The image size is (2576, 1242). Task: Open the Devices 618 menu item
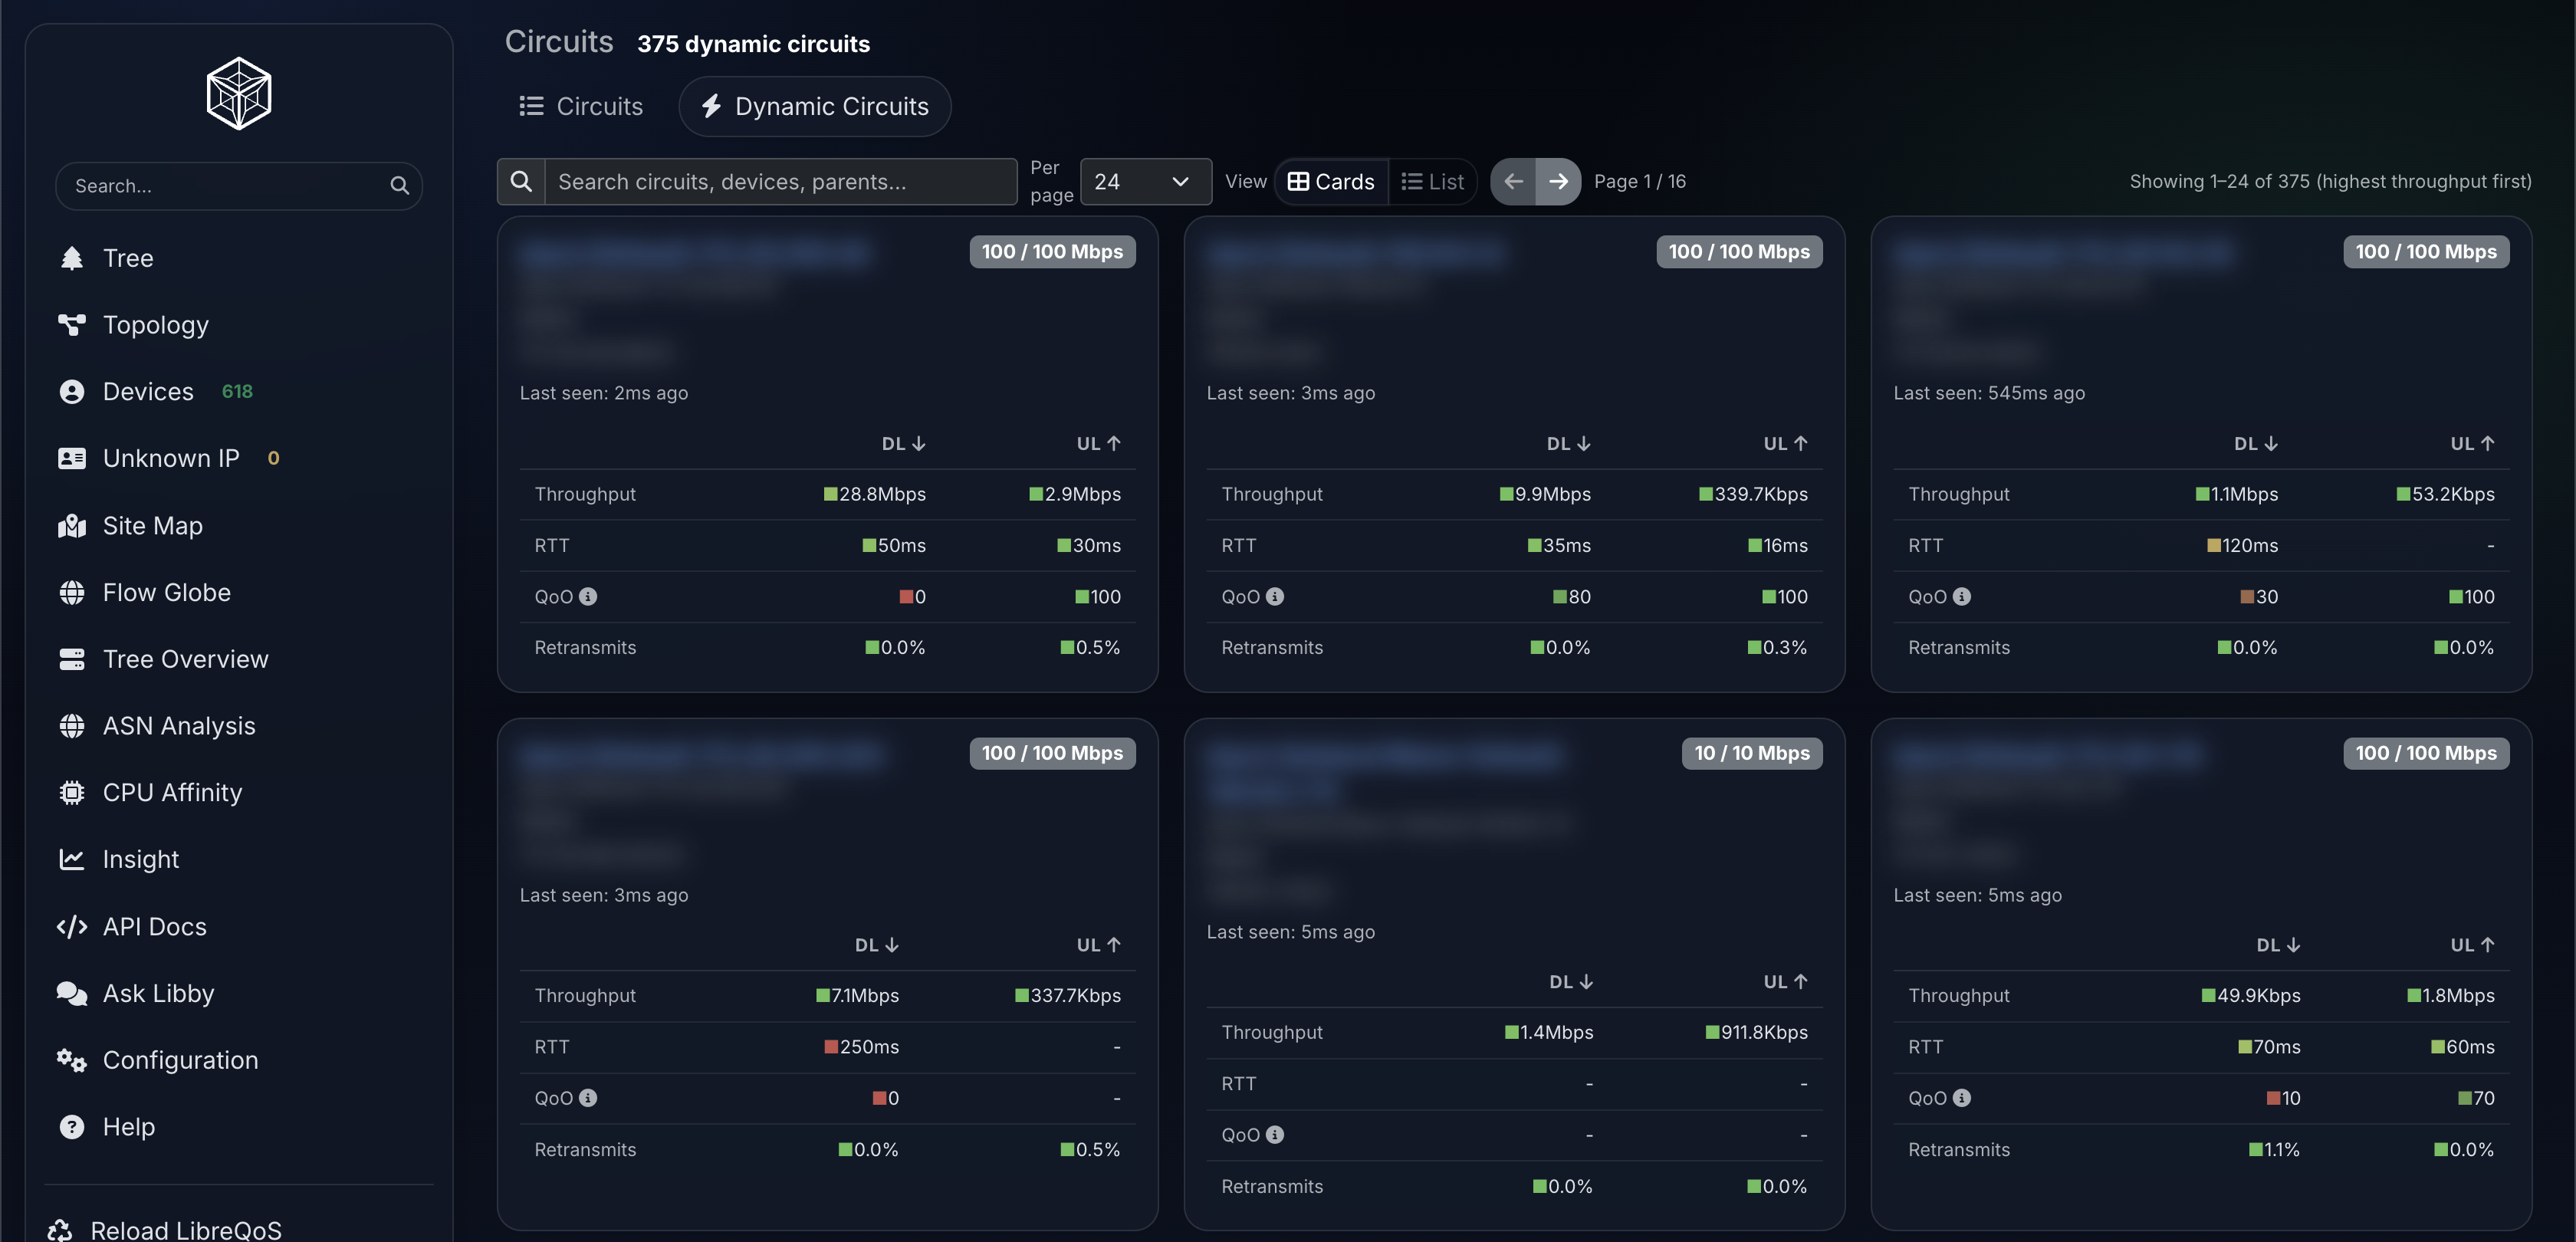point(155,391)
